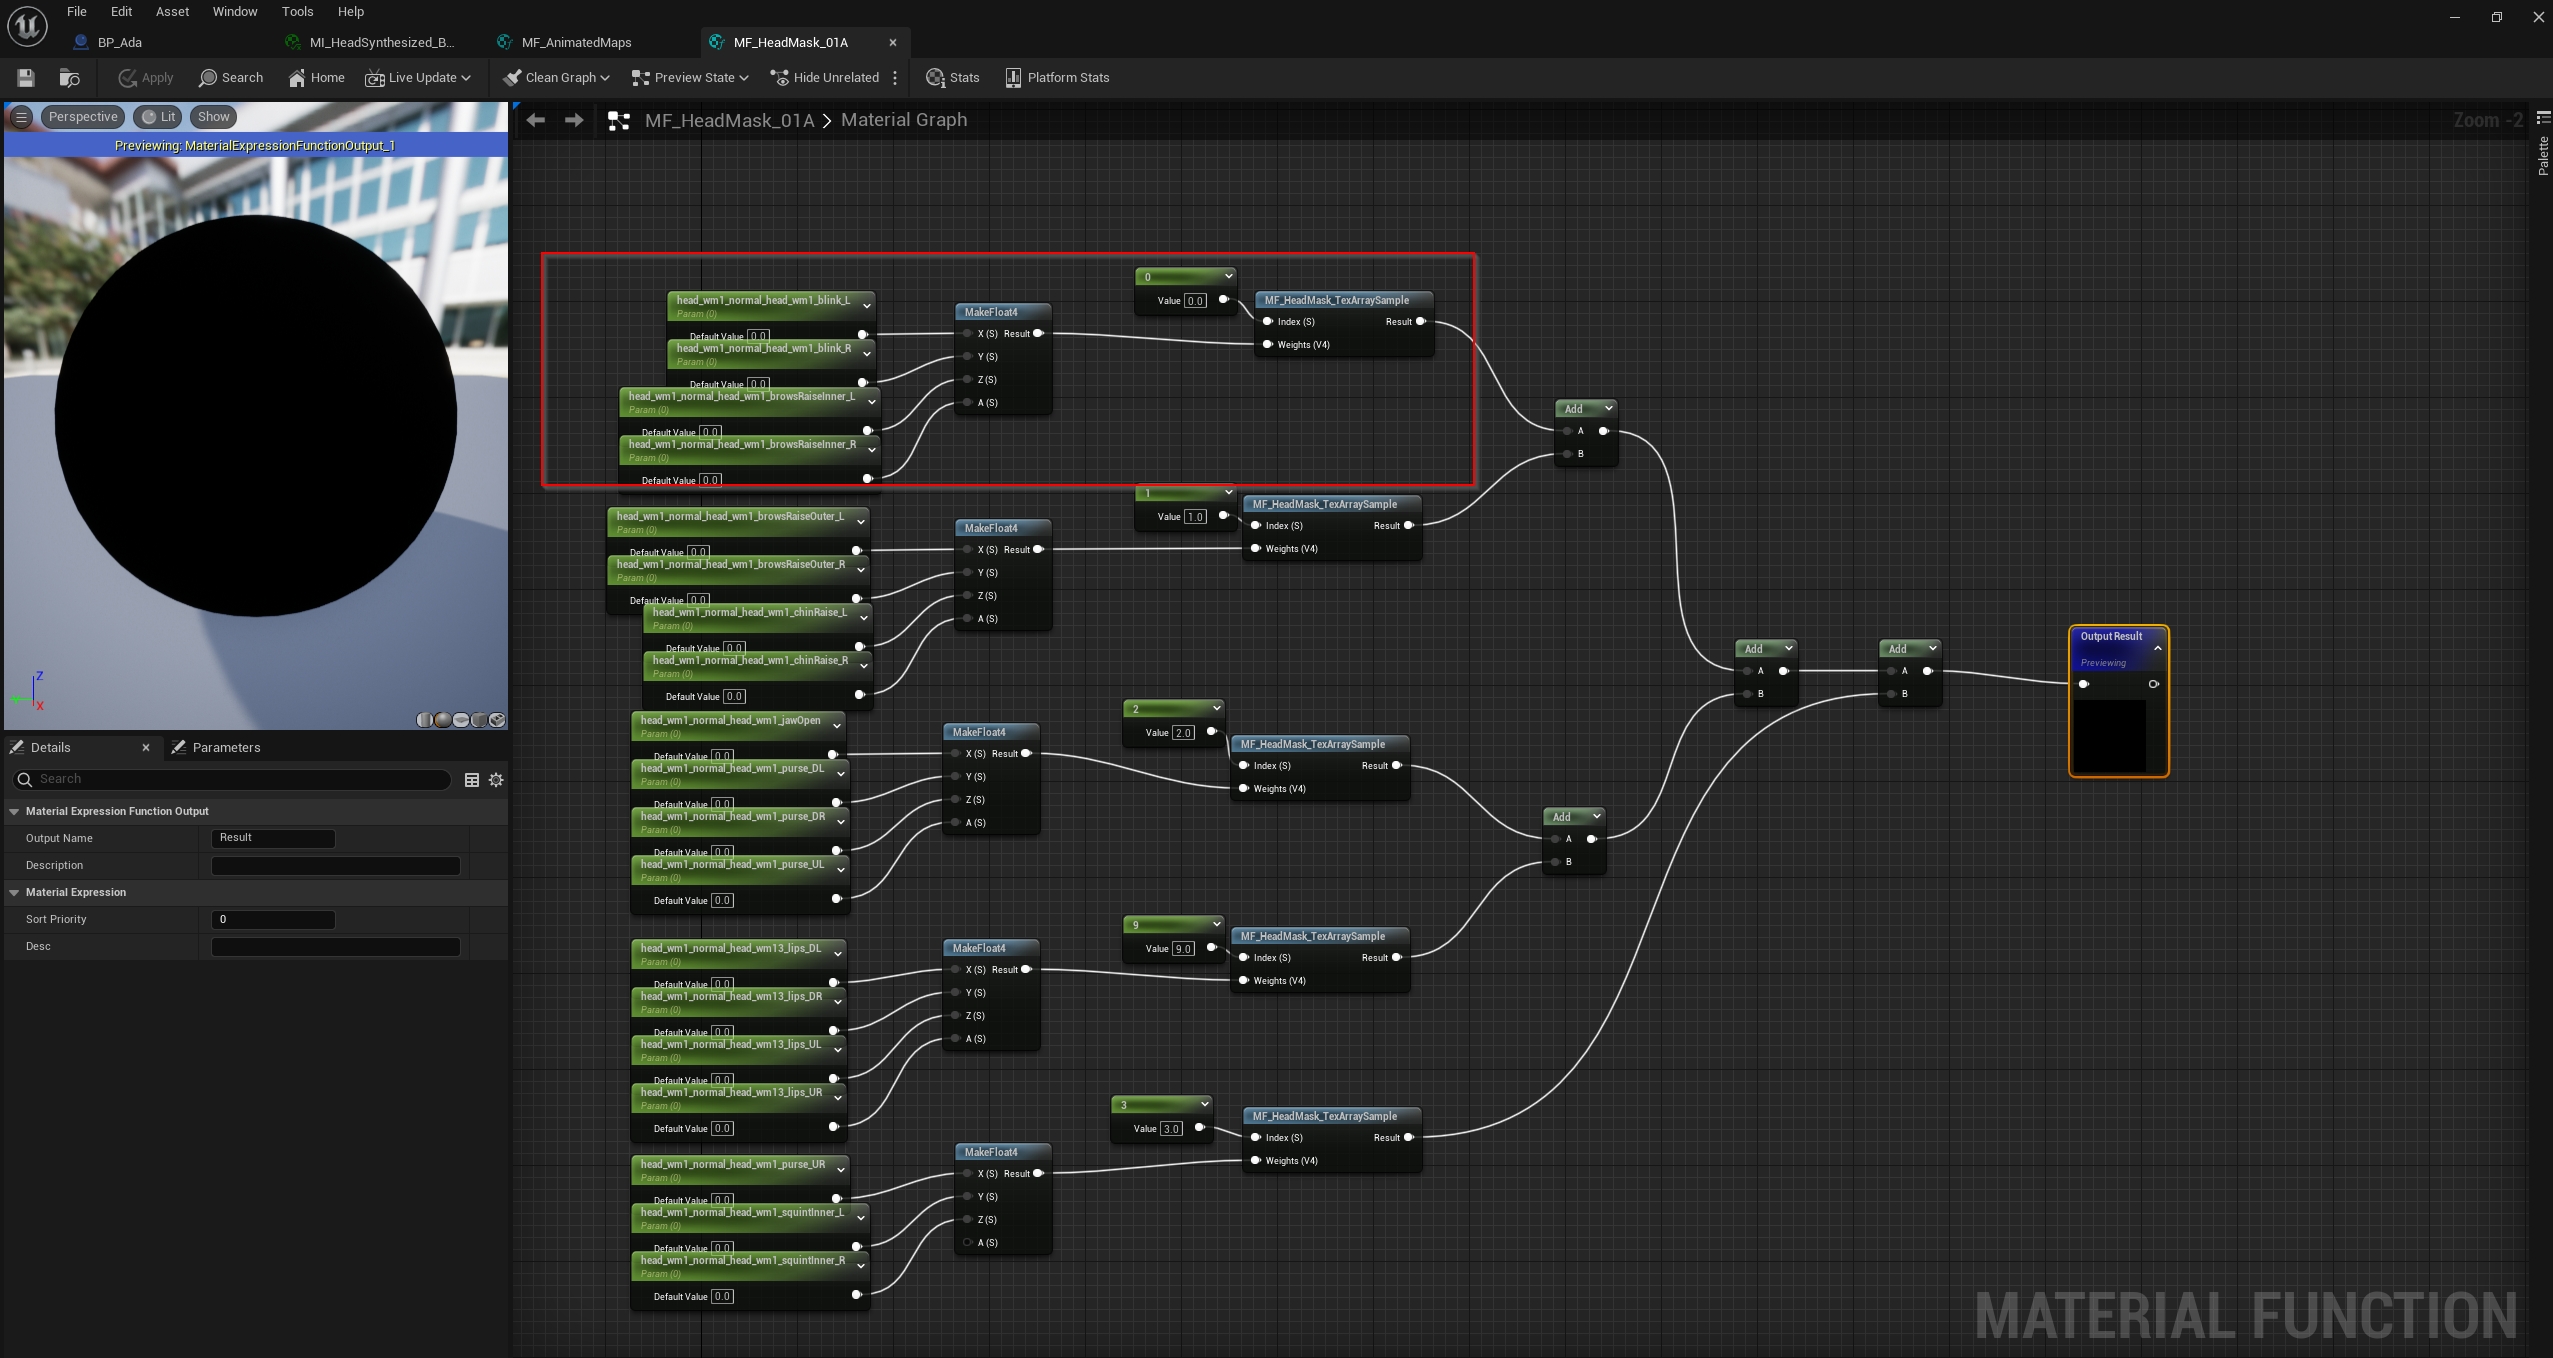The height and width of the screenshot is (1358, 2553).
Task: Click Apply to compile the material changes
Action: pos(144,77)
